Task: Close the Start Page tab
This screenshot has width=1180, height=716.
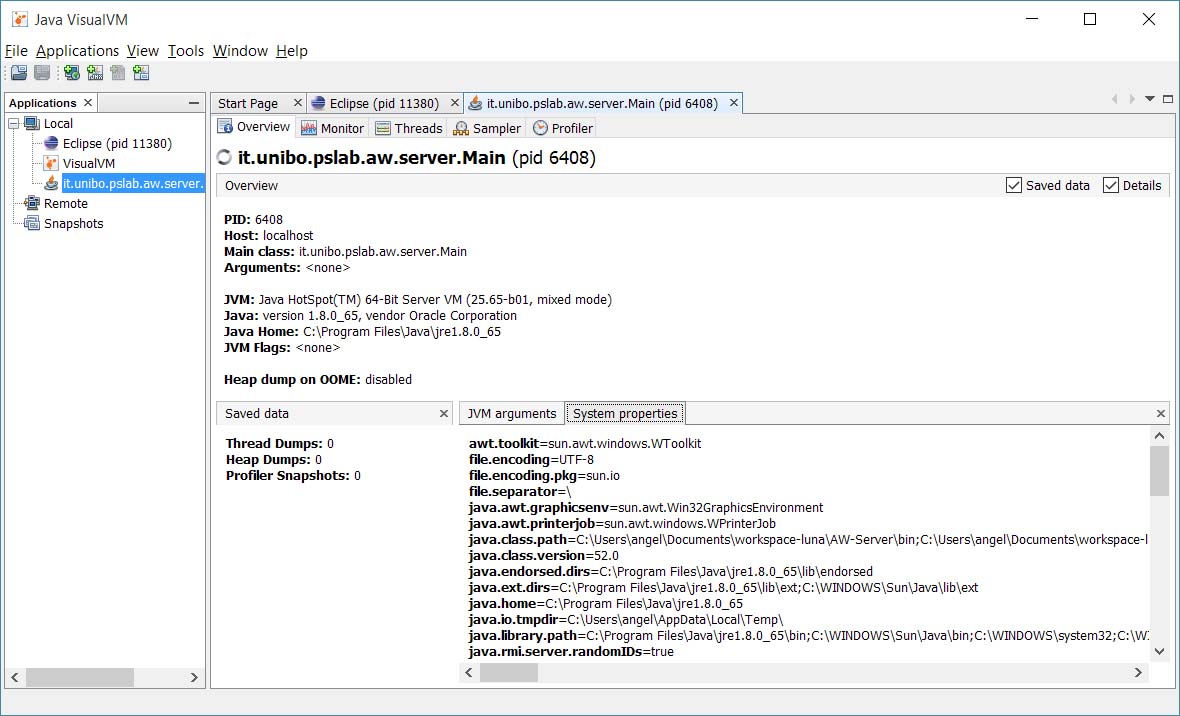Action: [x=297, y=102]
